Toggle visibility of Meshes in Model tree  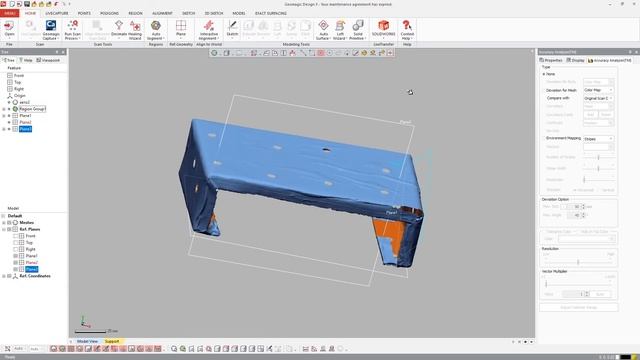coord(9,222)
